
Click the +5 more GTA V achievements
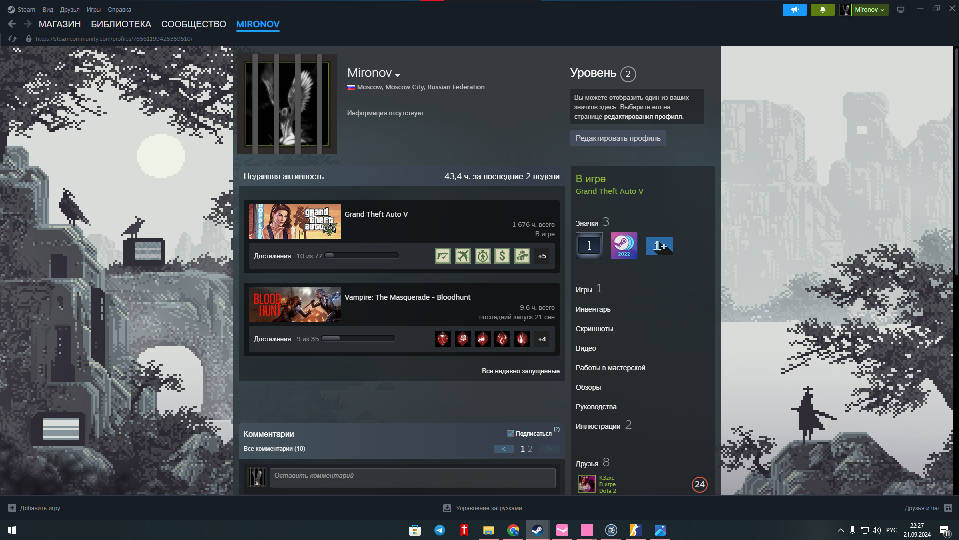[x=542, y=256]
